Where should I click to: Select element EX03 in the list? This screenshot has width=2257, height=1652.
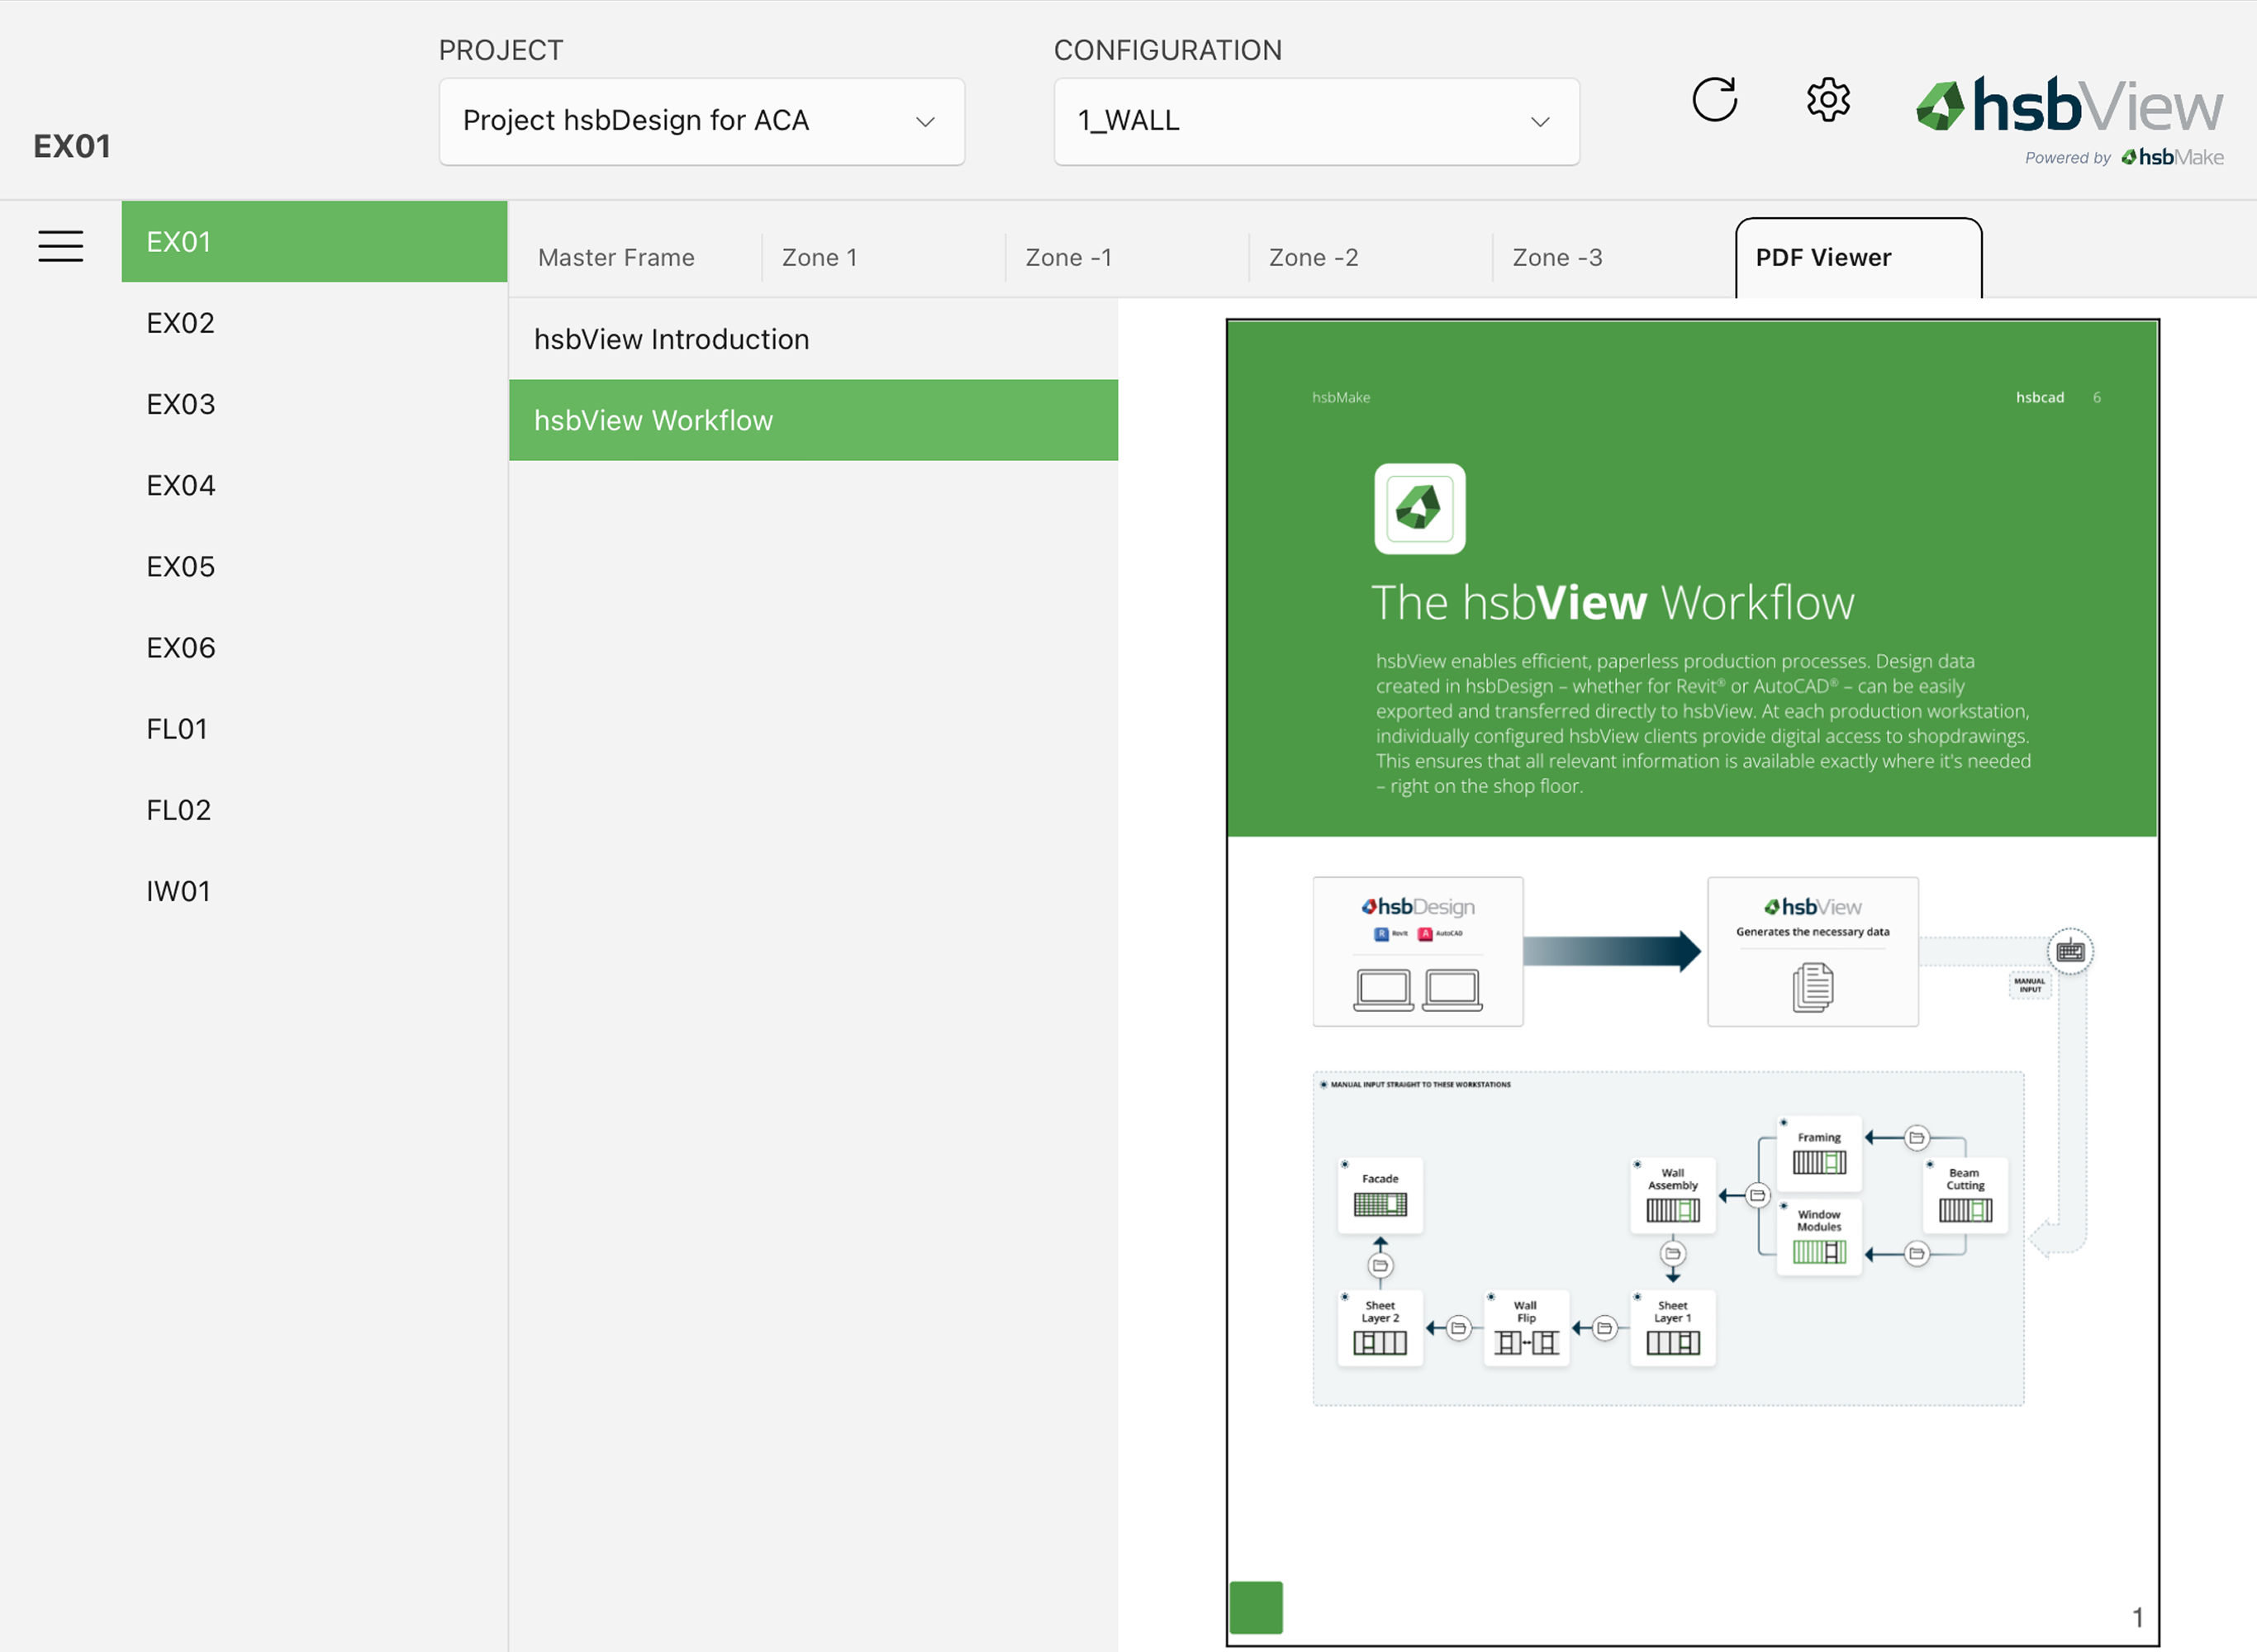tap(181, 404)
